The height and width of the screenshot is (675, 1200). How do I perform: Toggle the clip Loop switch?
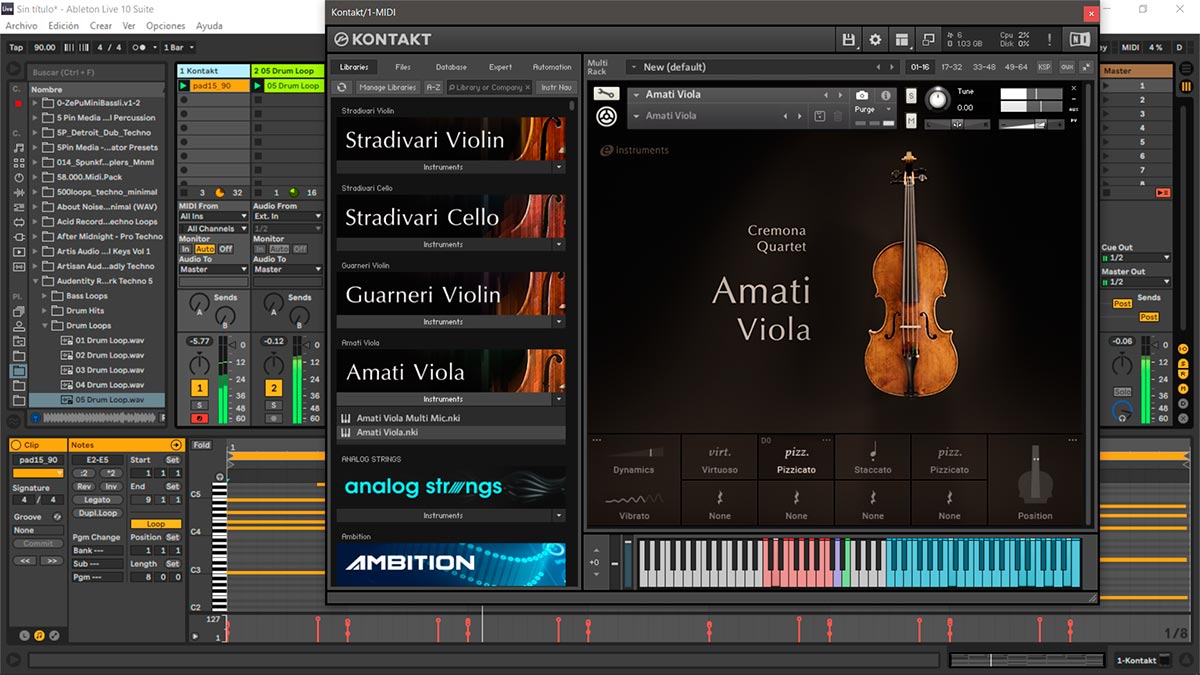coord(156,524)
